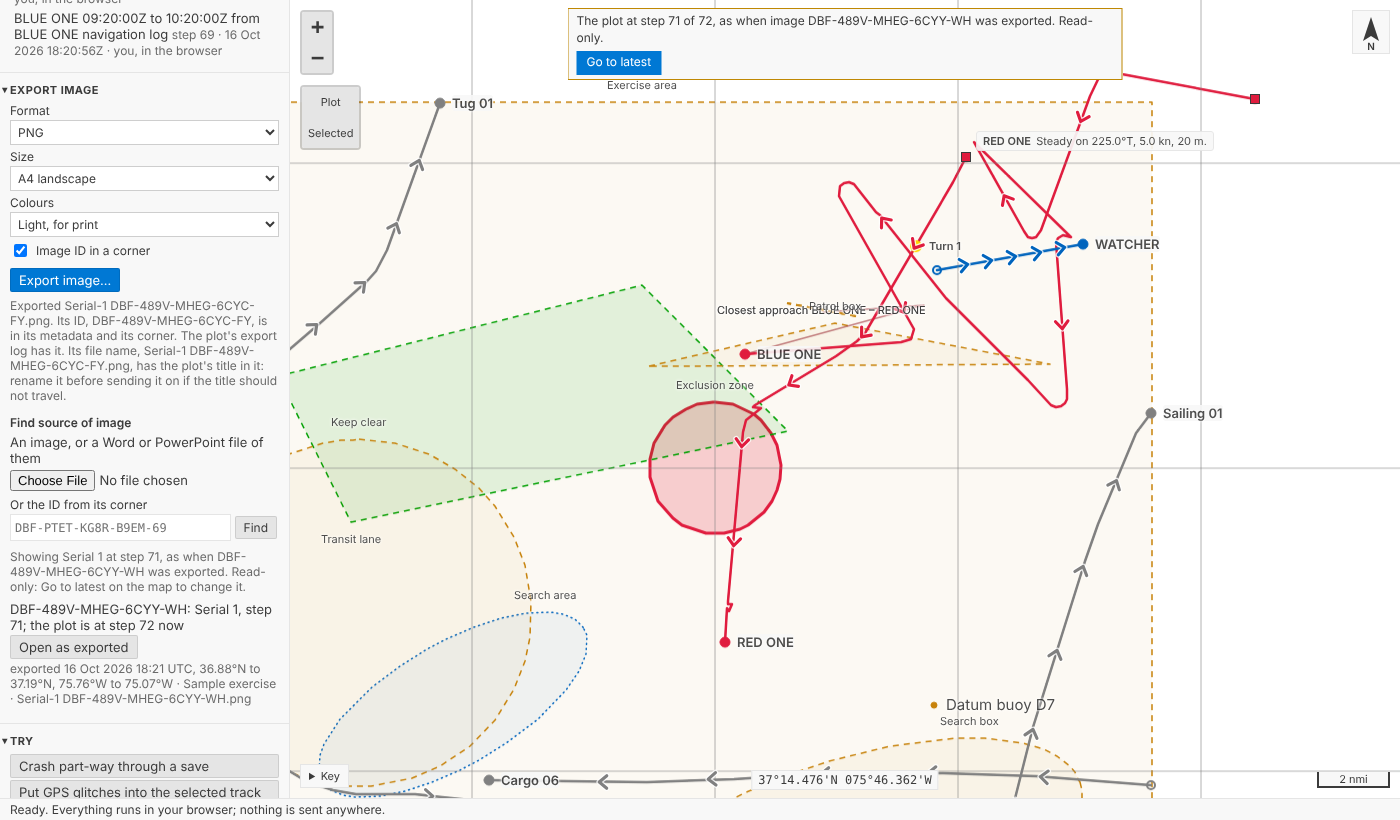Click Put GPS glitches into selected track
Screen dimensions: 1400x820
coord(144,791)
